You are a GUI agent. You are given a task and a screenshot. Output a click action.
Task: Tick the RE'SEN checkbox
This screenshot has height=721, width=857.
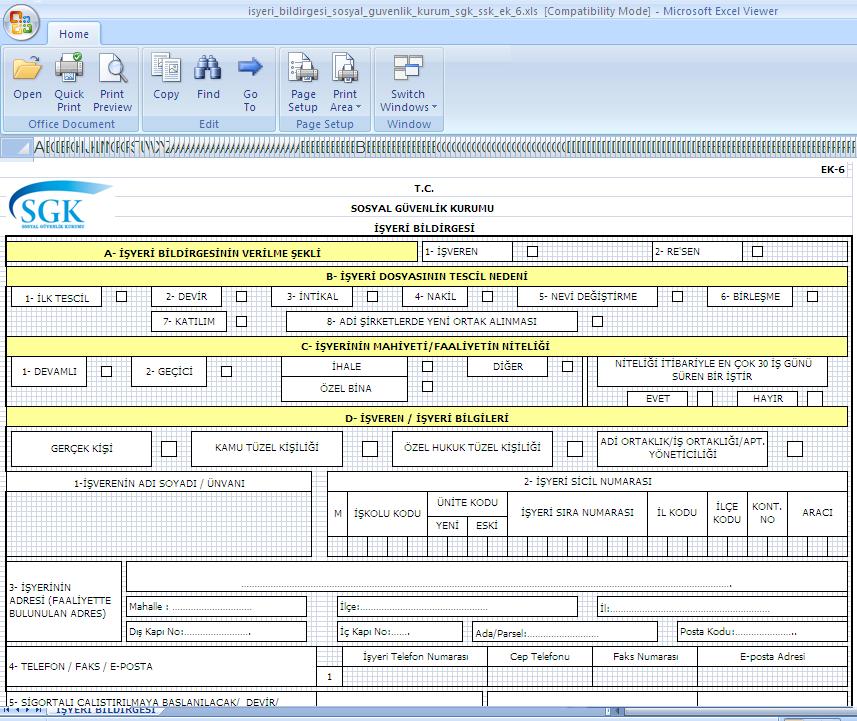click(758, 251)
